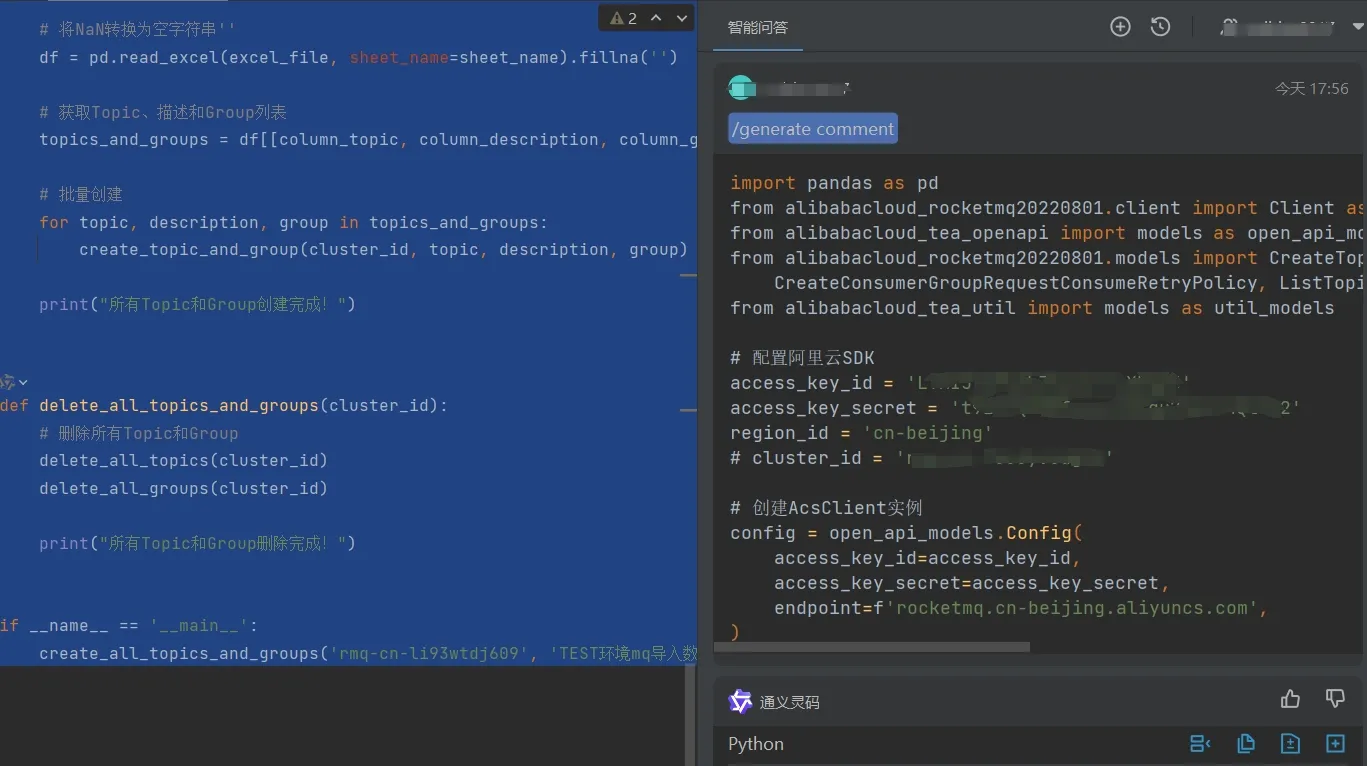Give the answer a thumbs down
The width and height of the screenshot is (1367, 766).
coord(1335,699)
